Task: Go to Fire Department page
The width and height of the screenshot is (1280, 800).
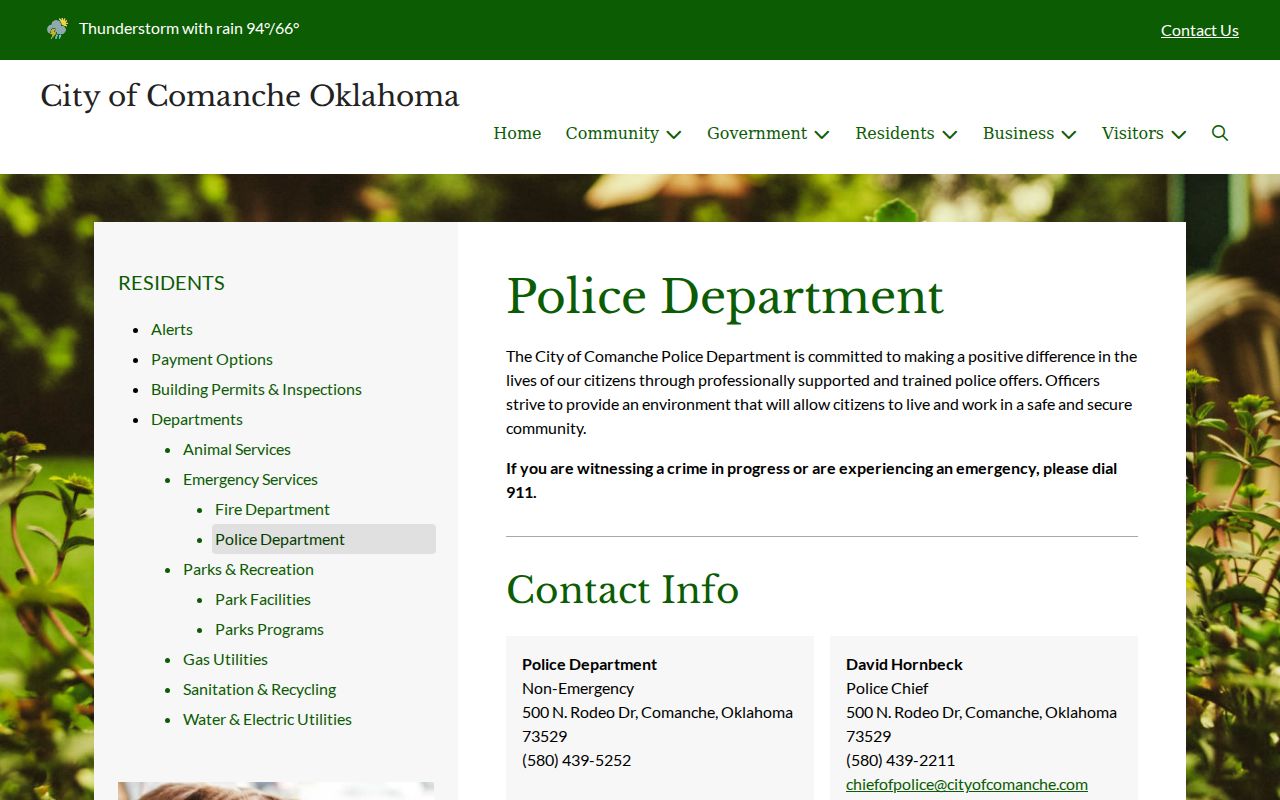Action: pos(272,509)
